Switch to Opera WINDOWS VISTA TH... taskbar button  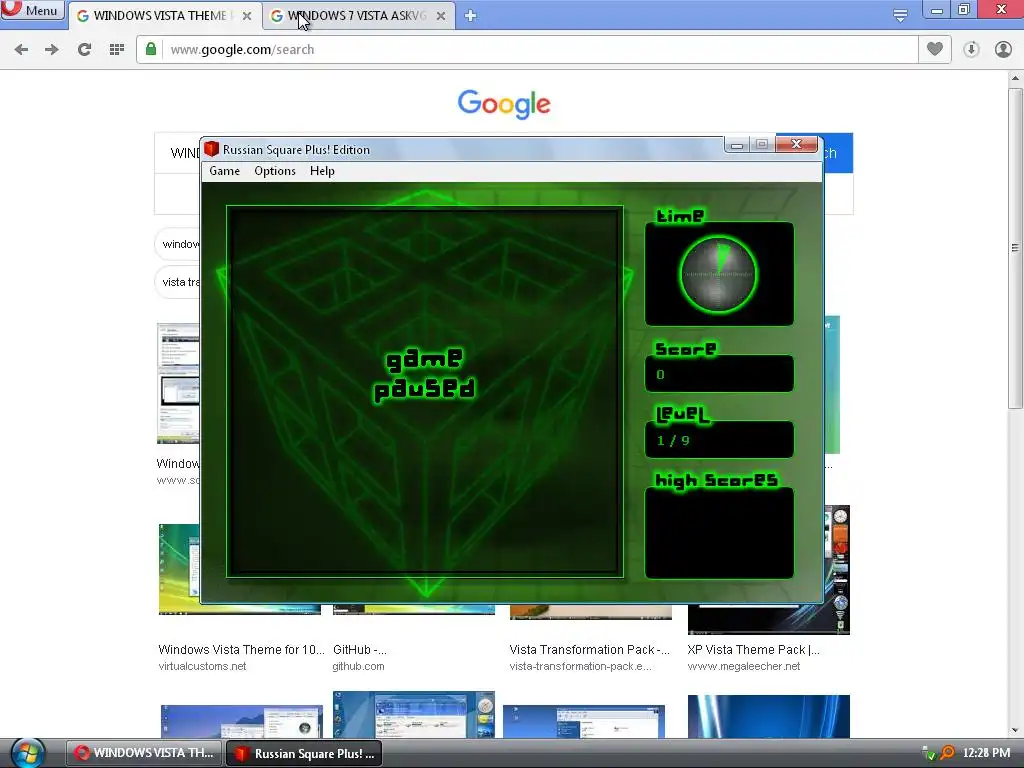[x=144, y=753]
